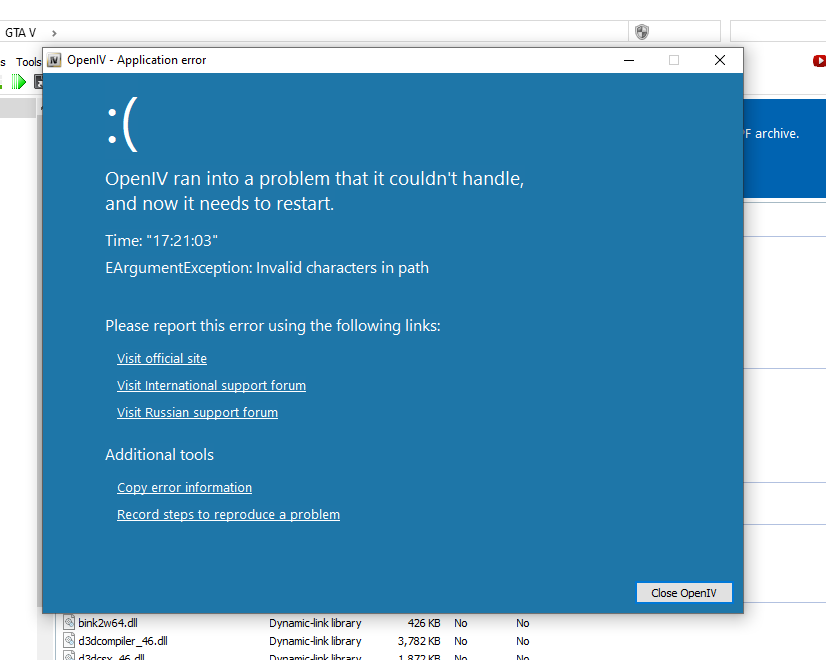Click the bink2w64.dll file icon
This screenshot has width=826, height=660.
[69, 623]
